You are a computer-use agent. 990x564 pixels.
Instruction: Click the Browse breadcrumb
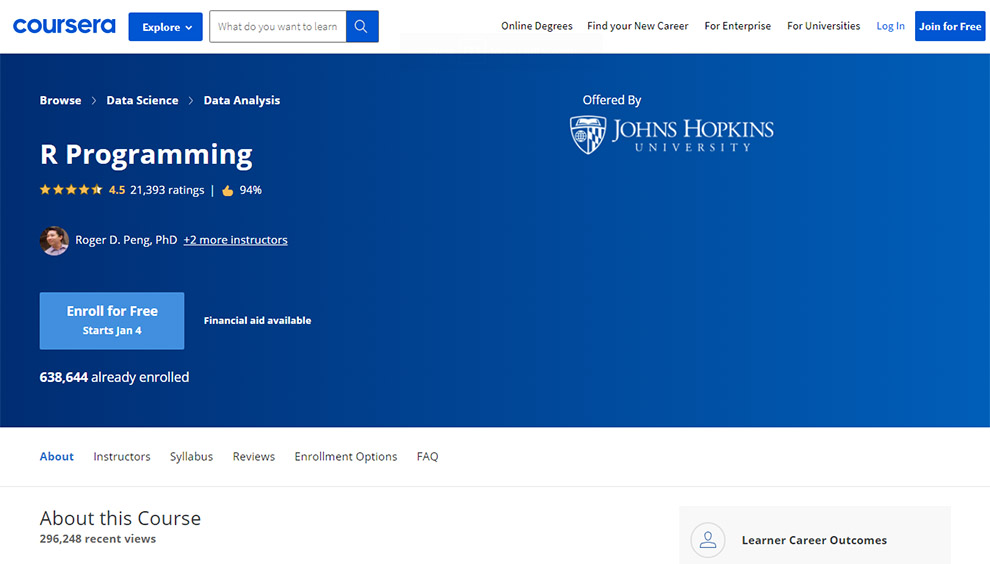[x=61, y=100]
